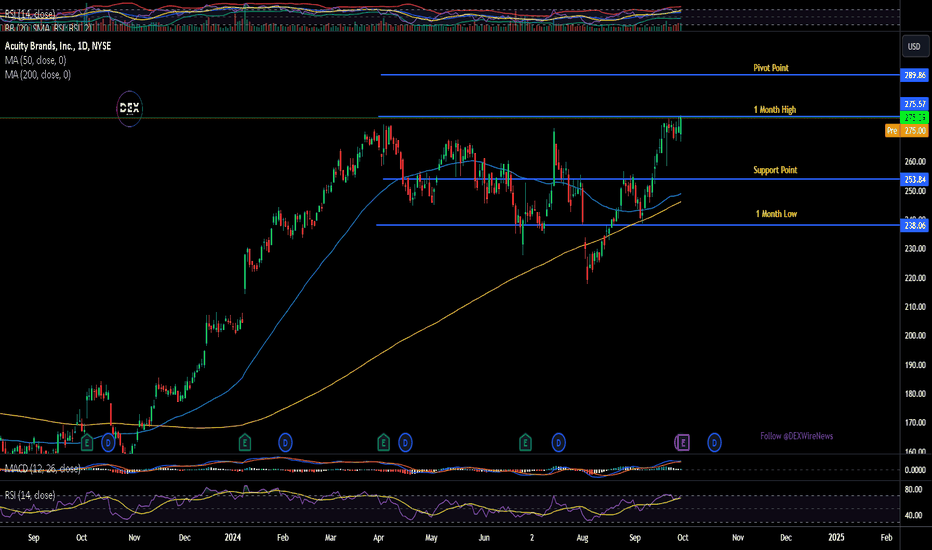The width and height of the screenshot is (932, 550).
Task: Click the Pivot Point annotation label
Action: pyautogui.click(x=771, y=68)
